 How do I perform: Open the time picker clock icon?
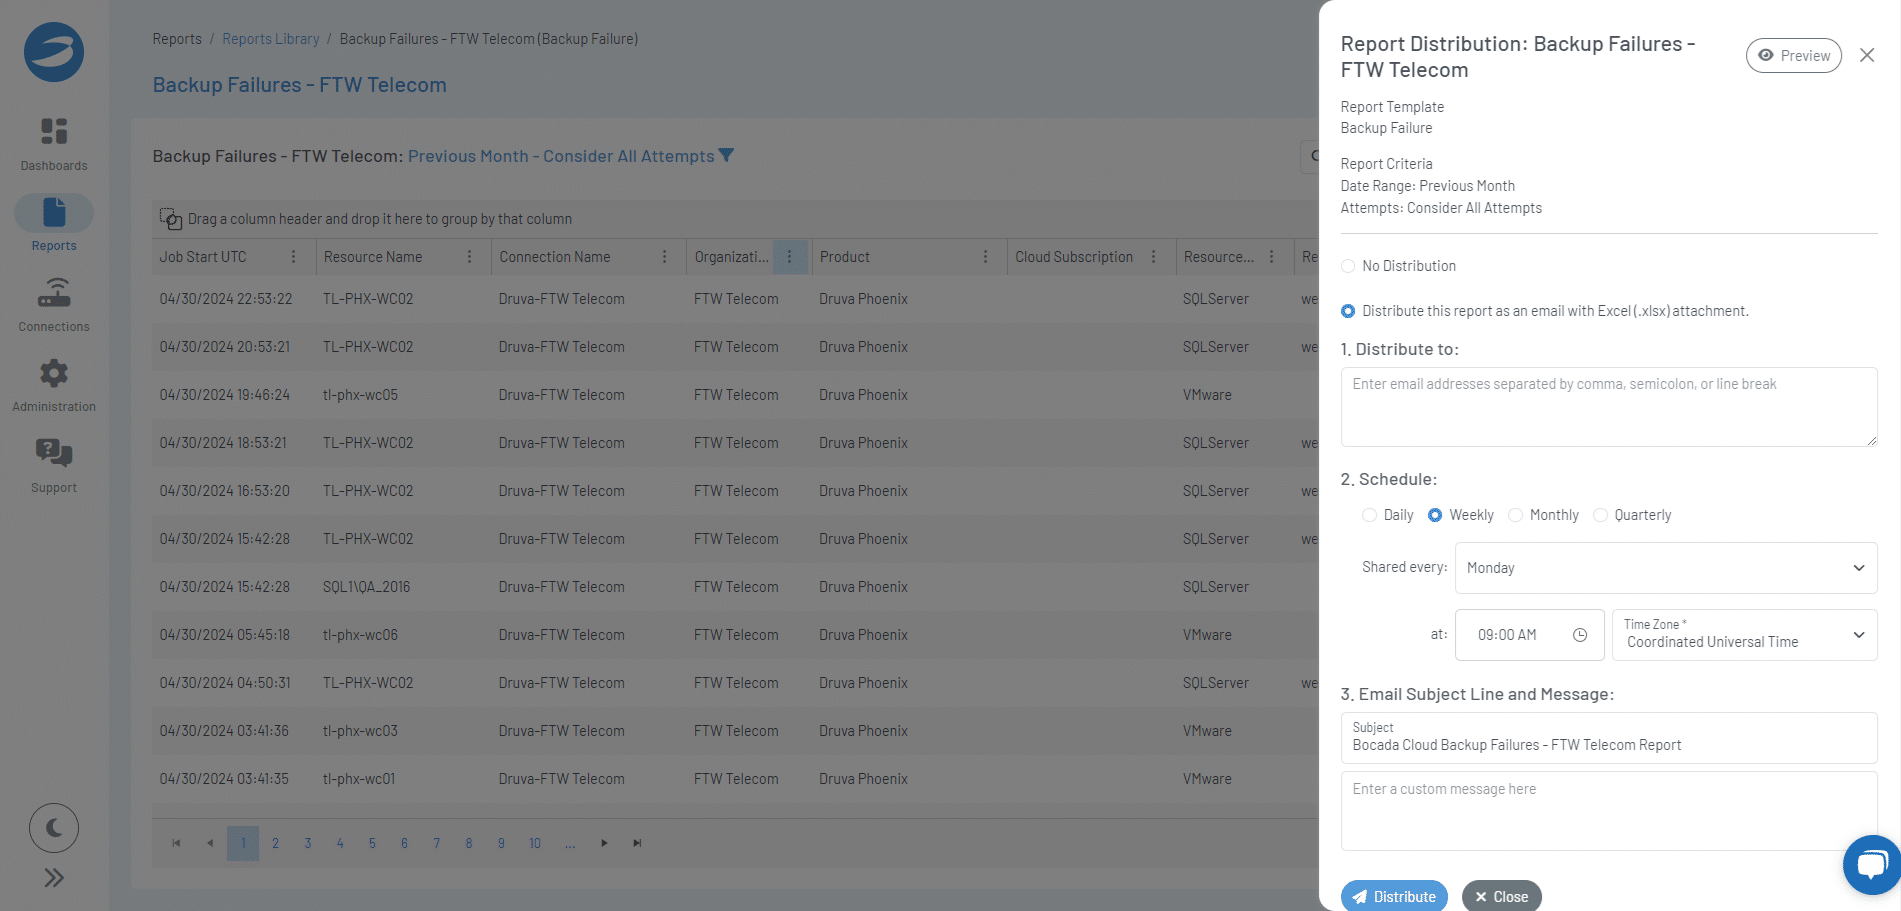1580,635
